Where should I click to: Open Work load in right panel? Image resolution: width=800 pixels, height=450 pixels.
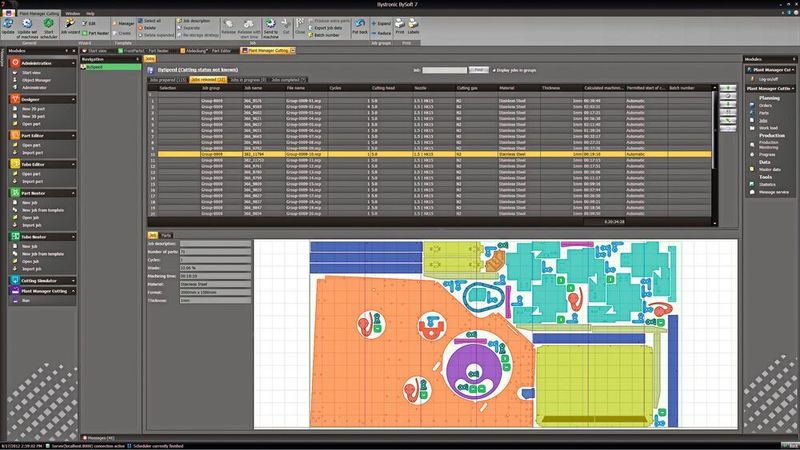[768, 128]
